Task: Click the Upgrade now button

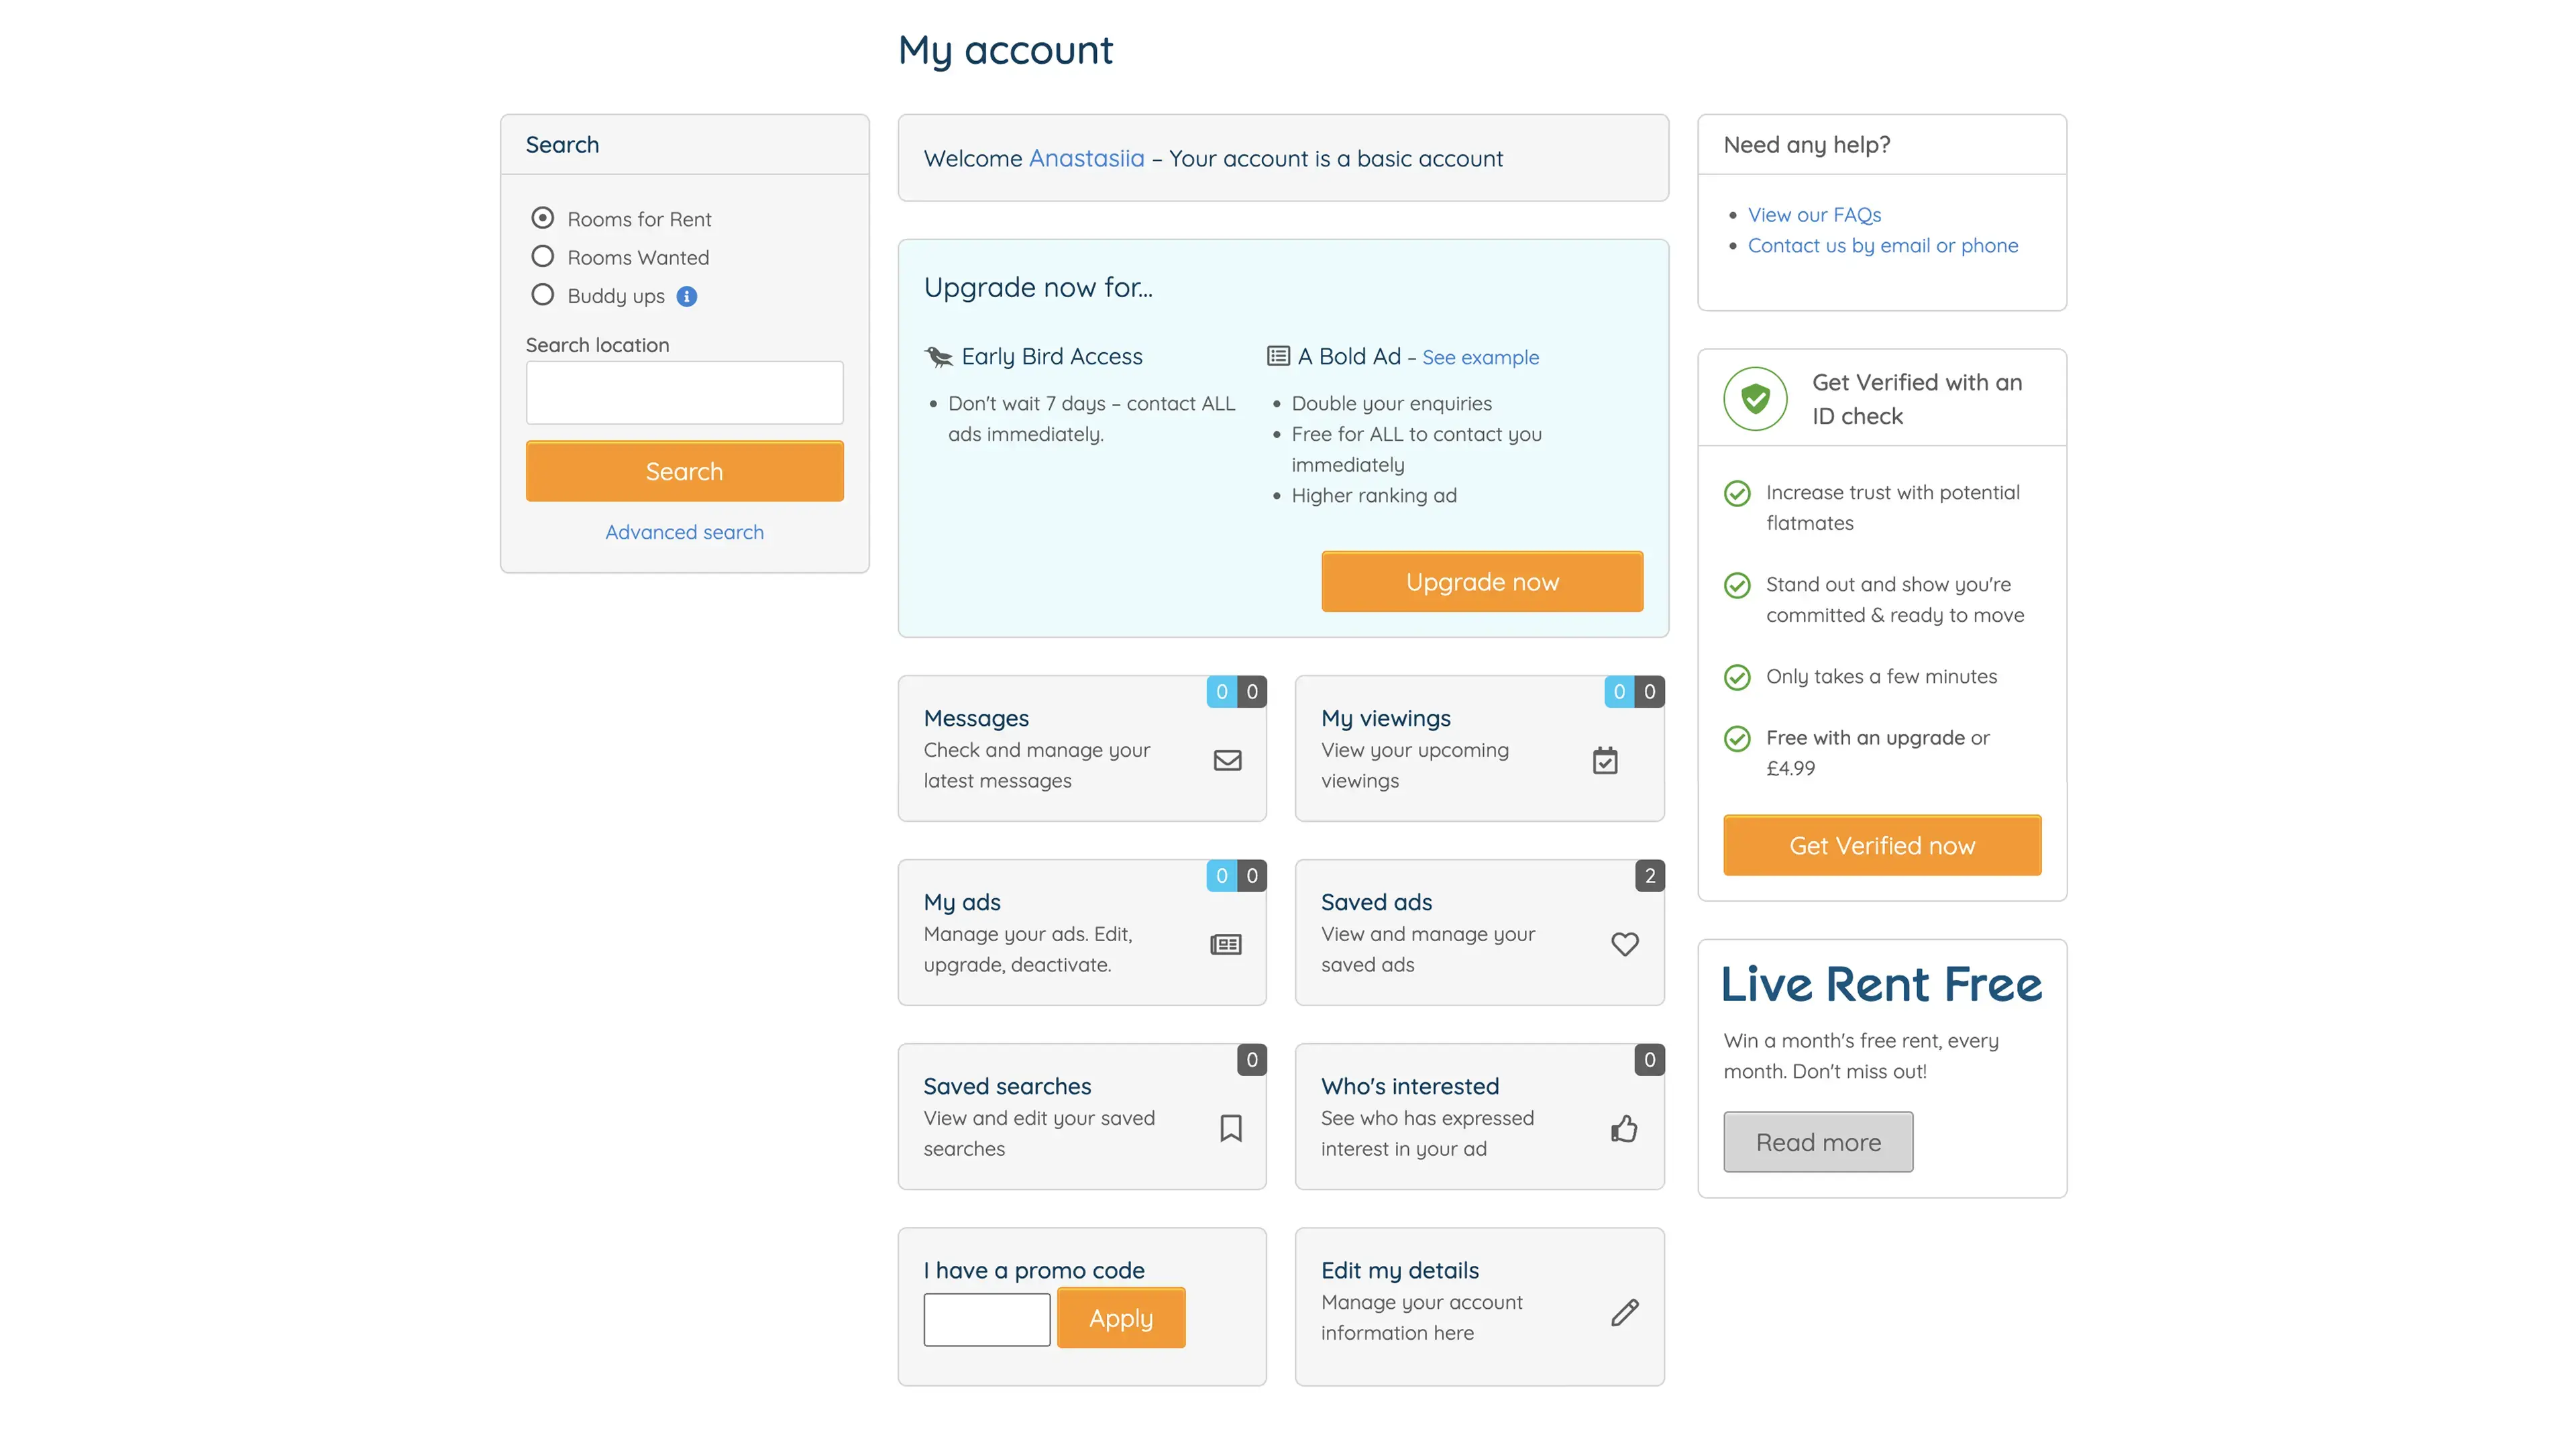Action: pyautogui.click(x=1482, y=582)
